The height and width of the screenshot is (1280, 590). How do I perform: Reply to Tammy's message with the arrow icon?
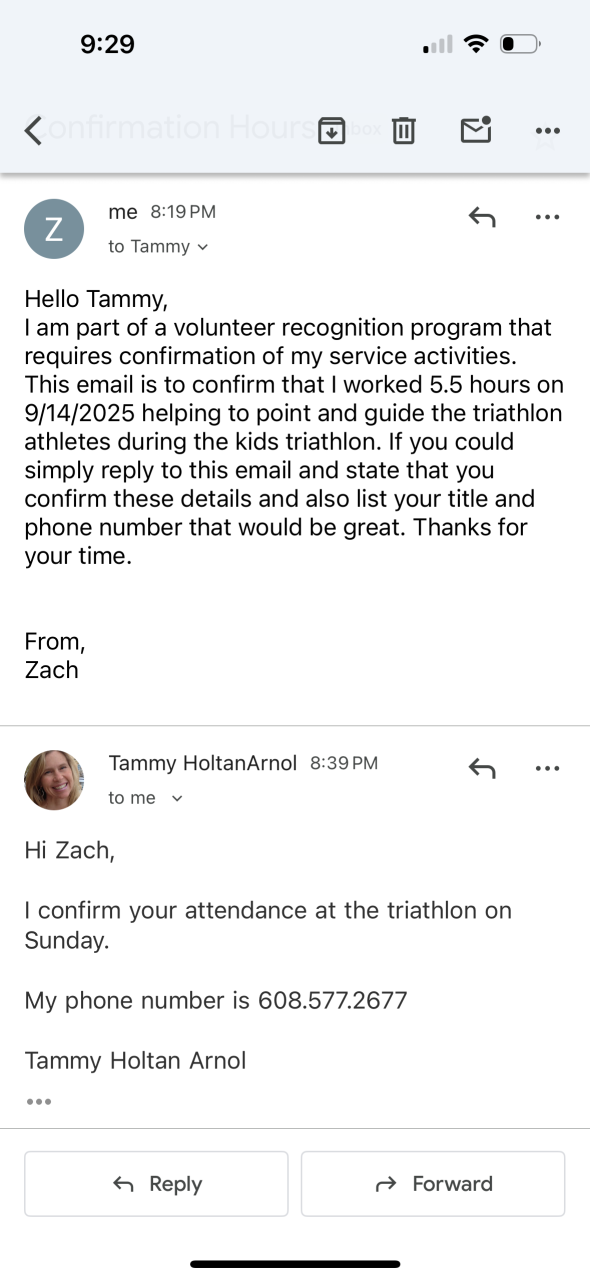click(482, 768)
